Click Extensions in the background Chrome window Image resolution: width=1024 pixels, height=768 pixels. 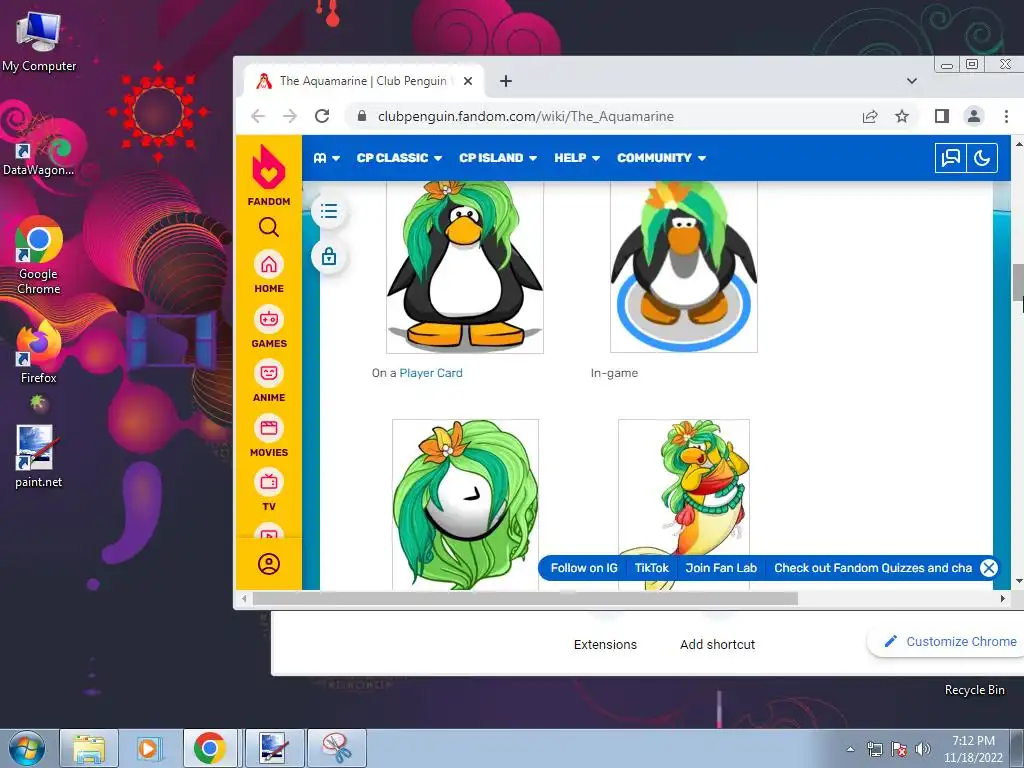tap(605, 645)
